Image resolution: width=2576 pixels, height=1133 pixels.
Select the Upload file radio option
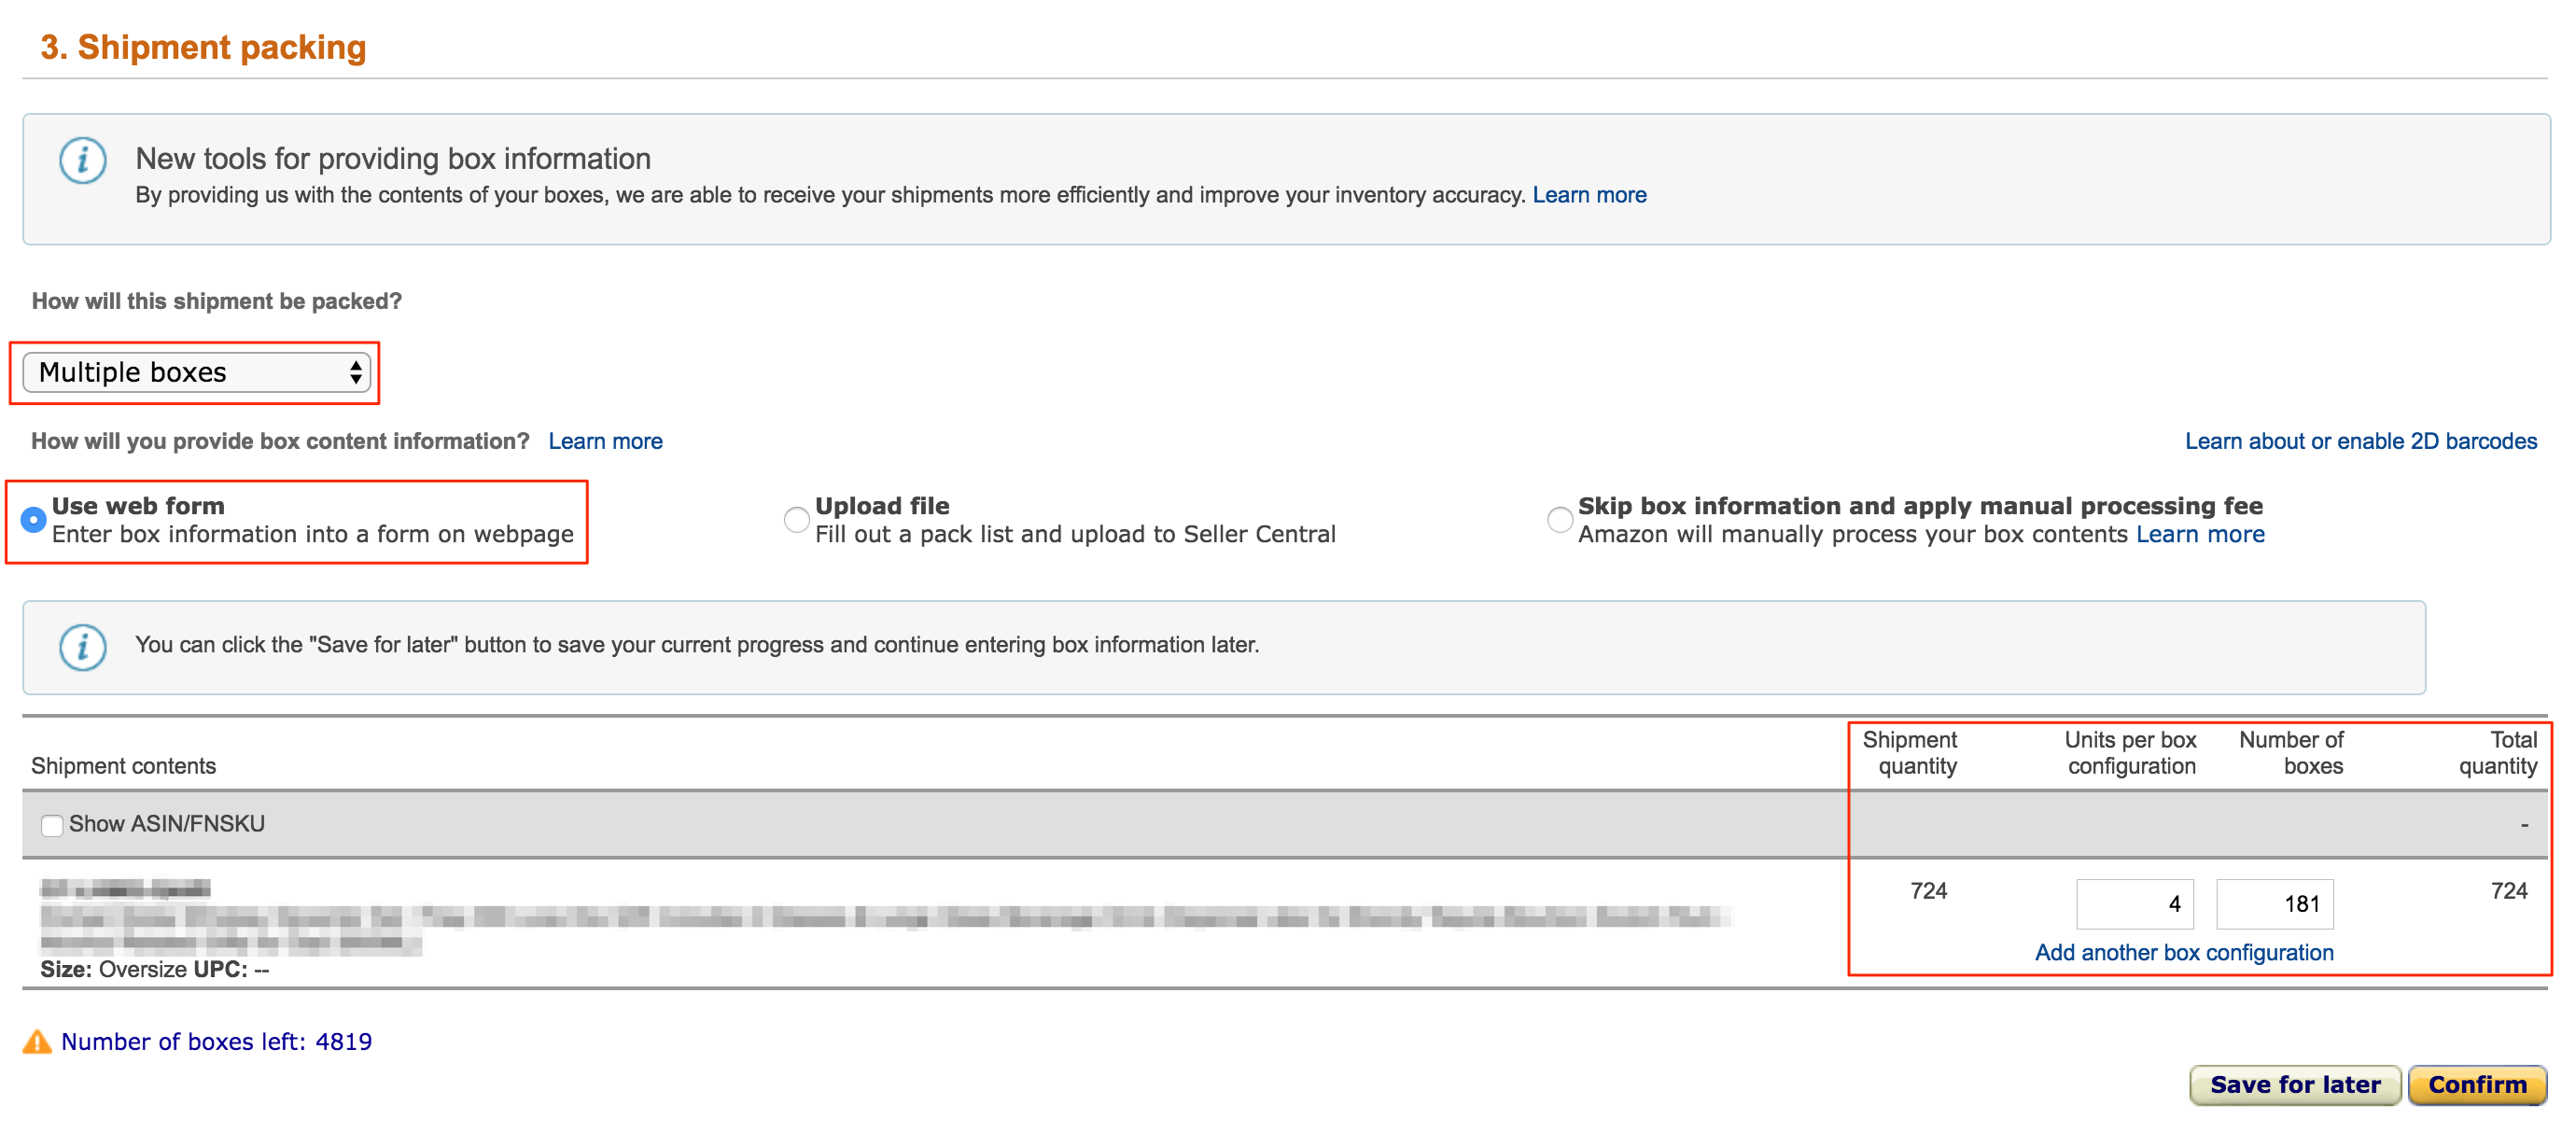[796, 520]
